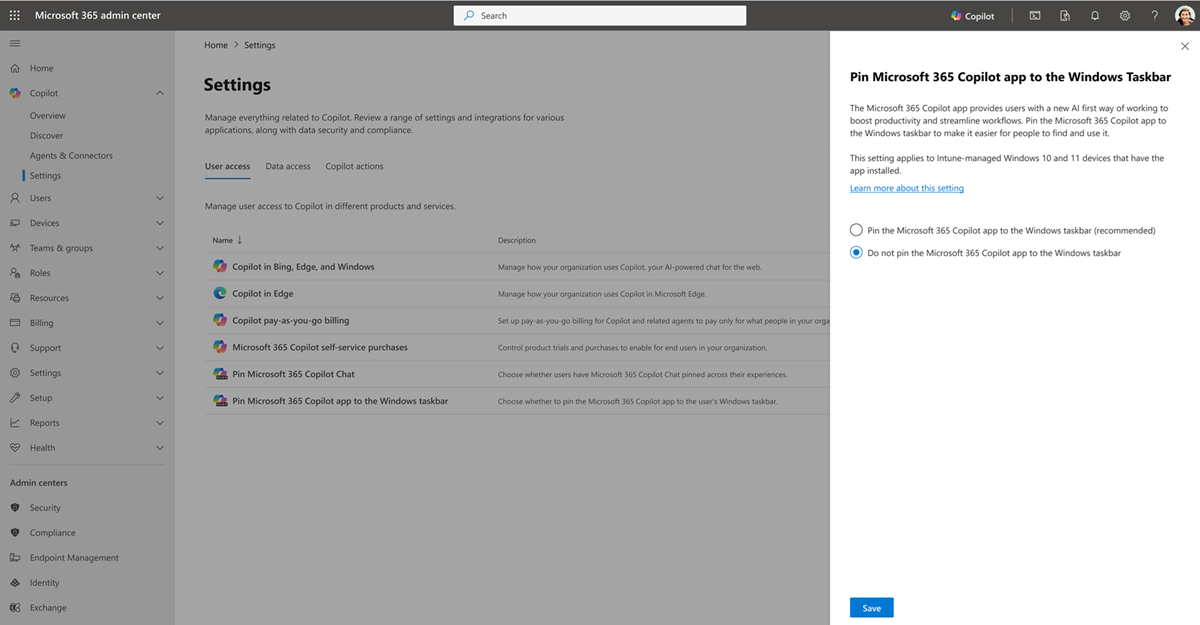This screenshot has height=625, width=1200.
Task: Switch to the User access tab
Action: [227, 166]
